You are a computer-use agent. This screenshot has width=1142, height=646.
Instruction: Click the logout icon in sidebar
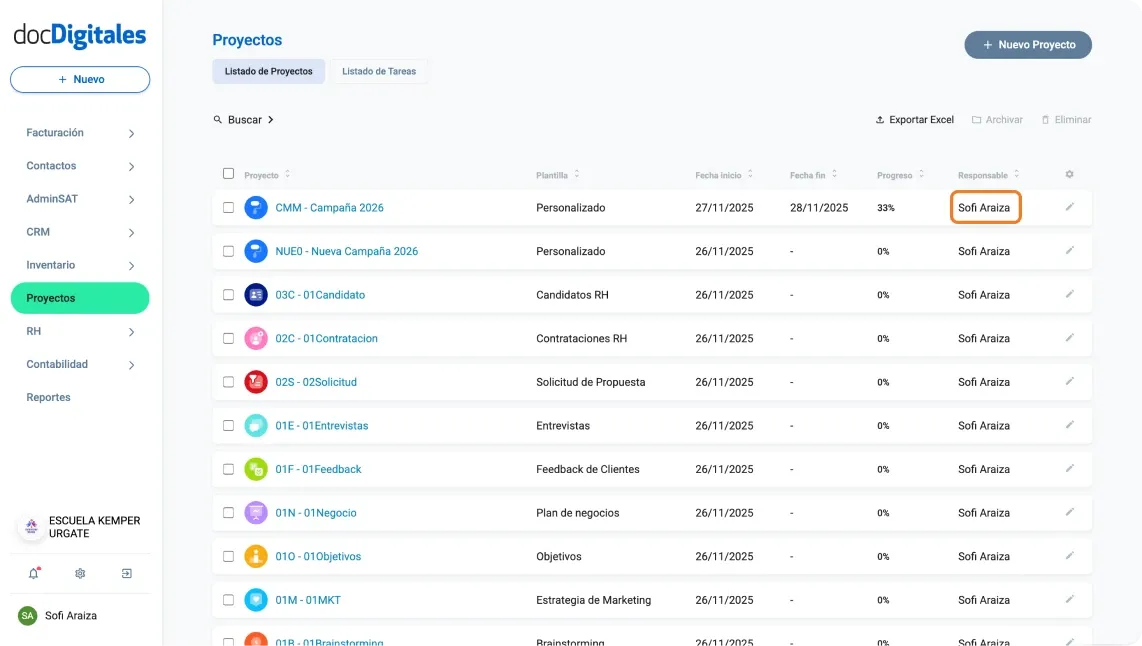click(x=127, y=574)
